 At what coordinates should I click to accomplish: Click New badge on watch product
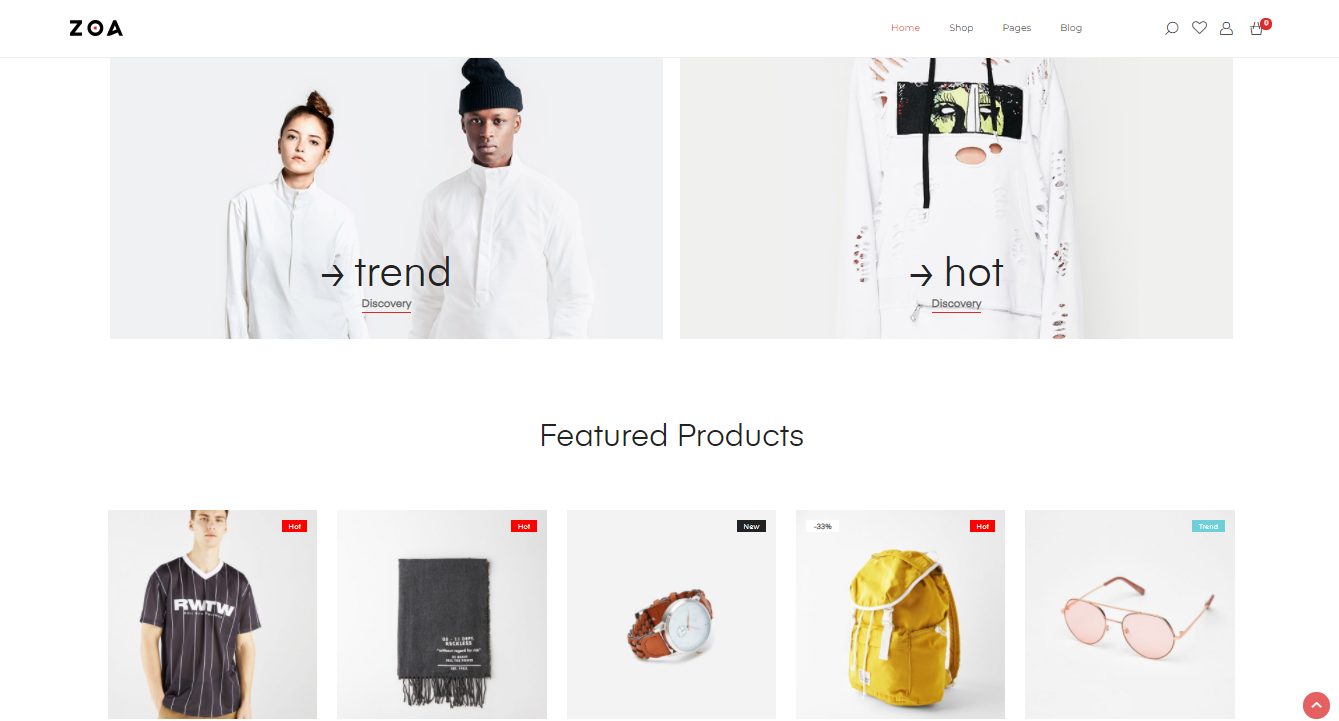pos(751,526)
